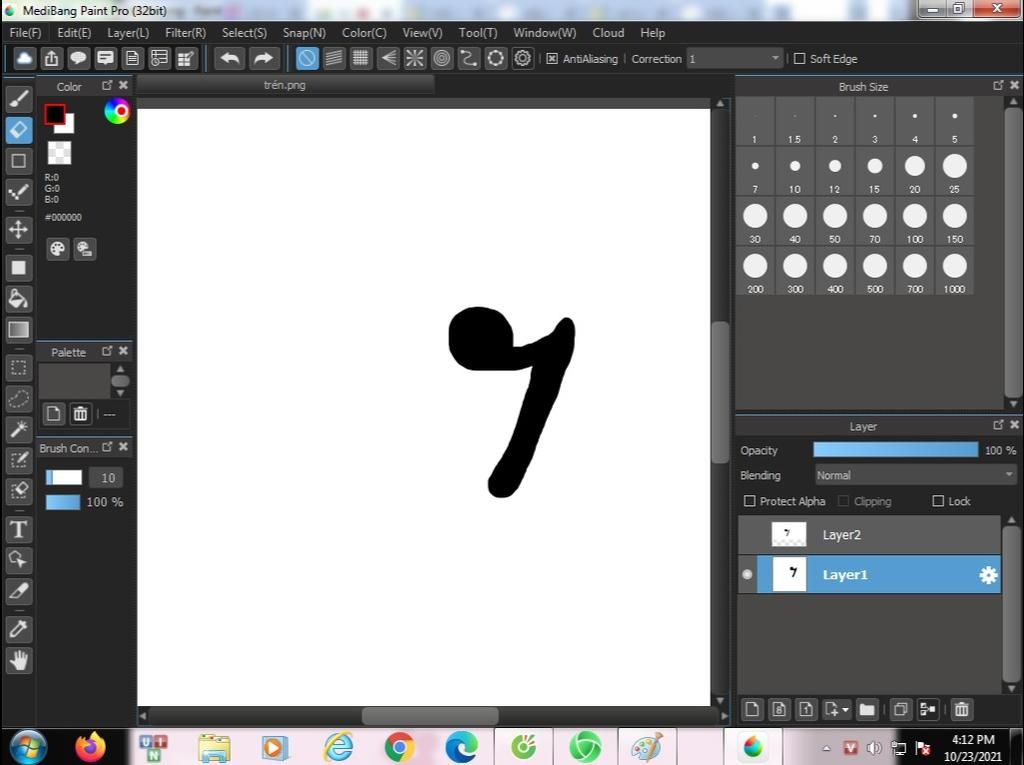The height and width of the screenshot is (765, 1024).
Task: Select the Eyedropper tool
Action: (x=19, y=629)
